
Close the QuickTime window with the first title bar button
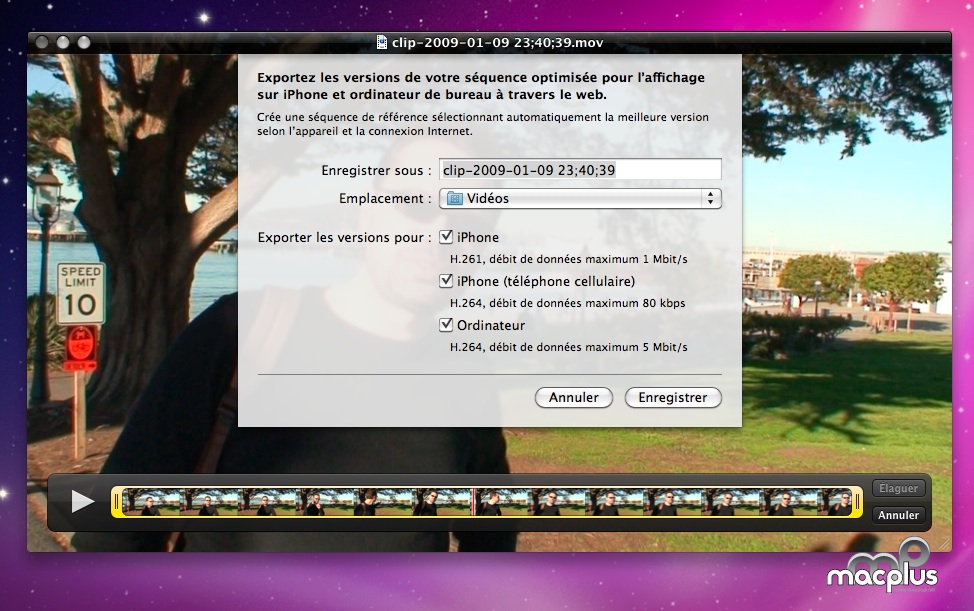tap(42, 42)
